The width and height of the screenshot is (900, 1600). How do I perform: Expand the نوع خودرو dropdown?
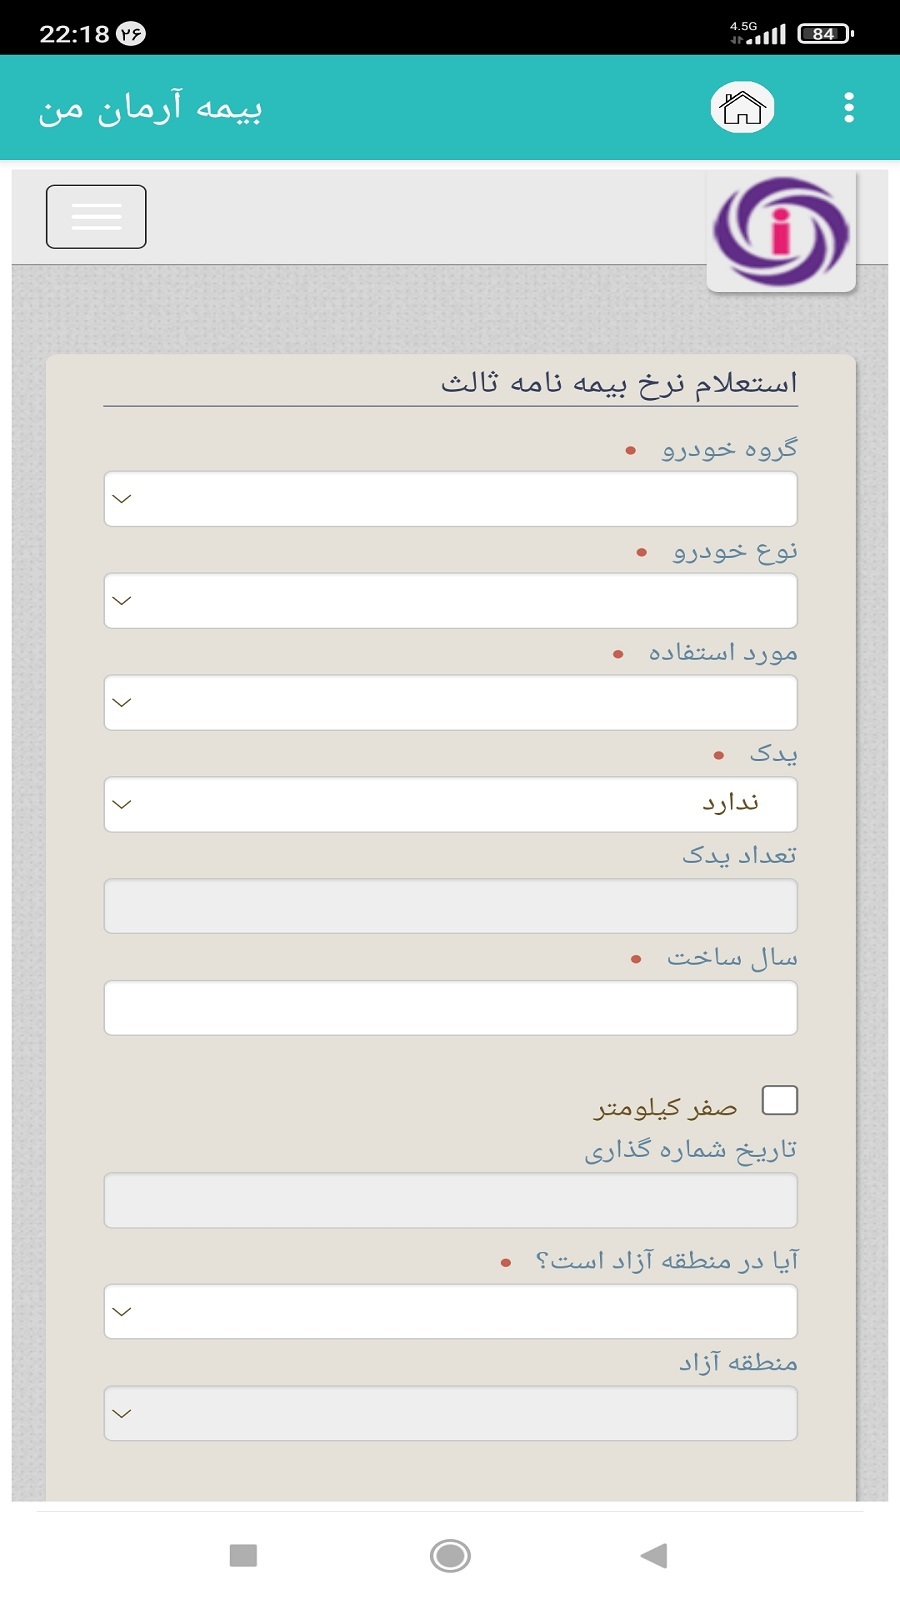click(x=450, y=600)
